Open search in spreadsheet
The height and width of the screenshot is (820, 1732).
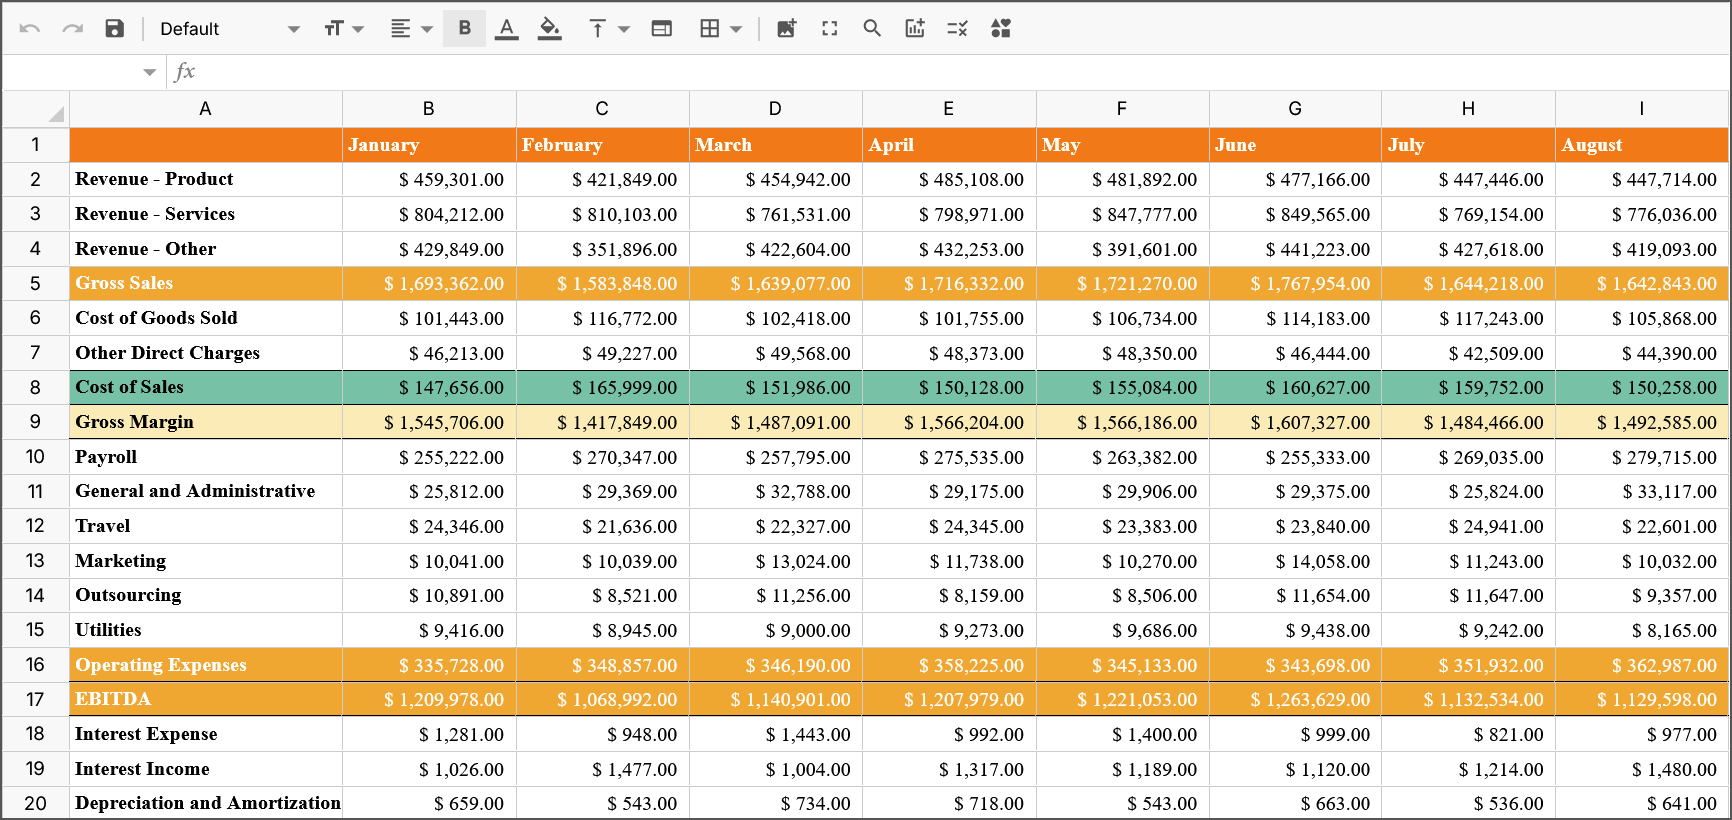pos(872,29)
